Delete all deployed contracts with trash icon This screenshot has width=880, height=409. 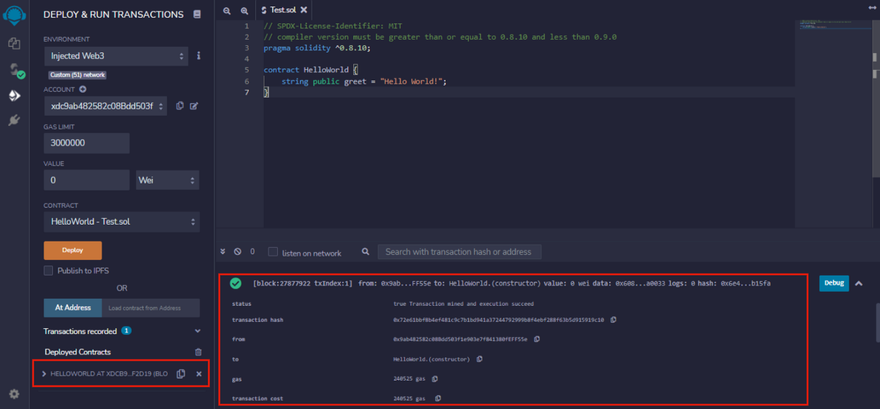pyautogui.click(x=198, y=352)
